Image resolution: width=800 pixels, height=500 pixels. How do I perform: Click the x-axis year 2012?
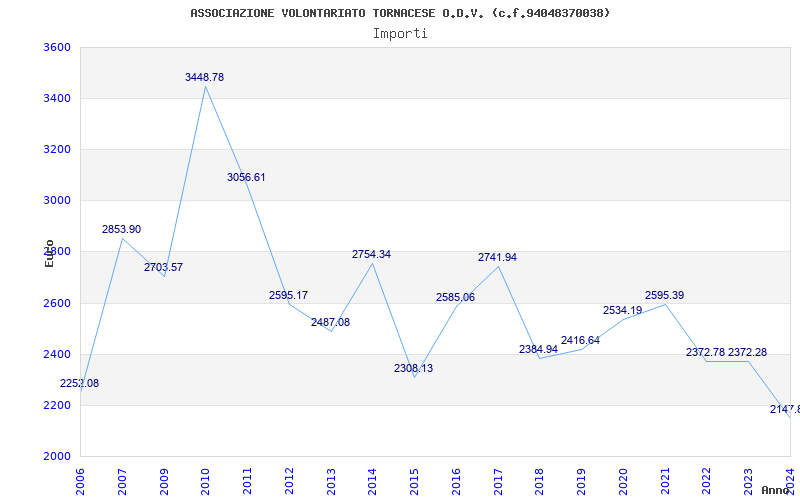point(289,481)
